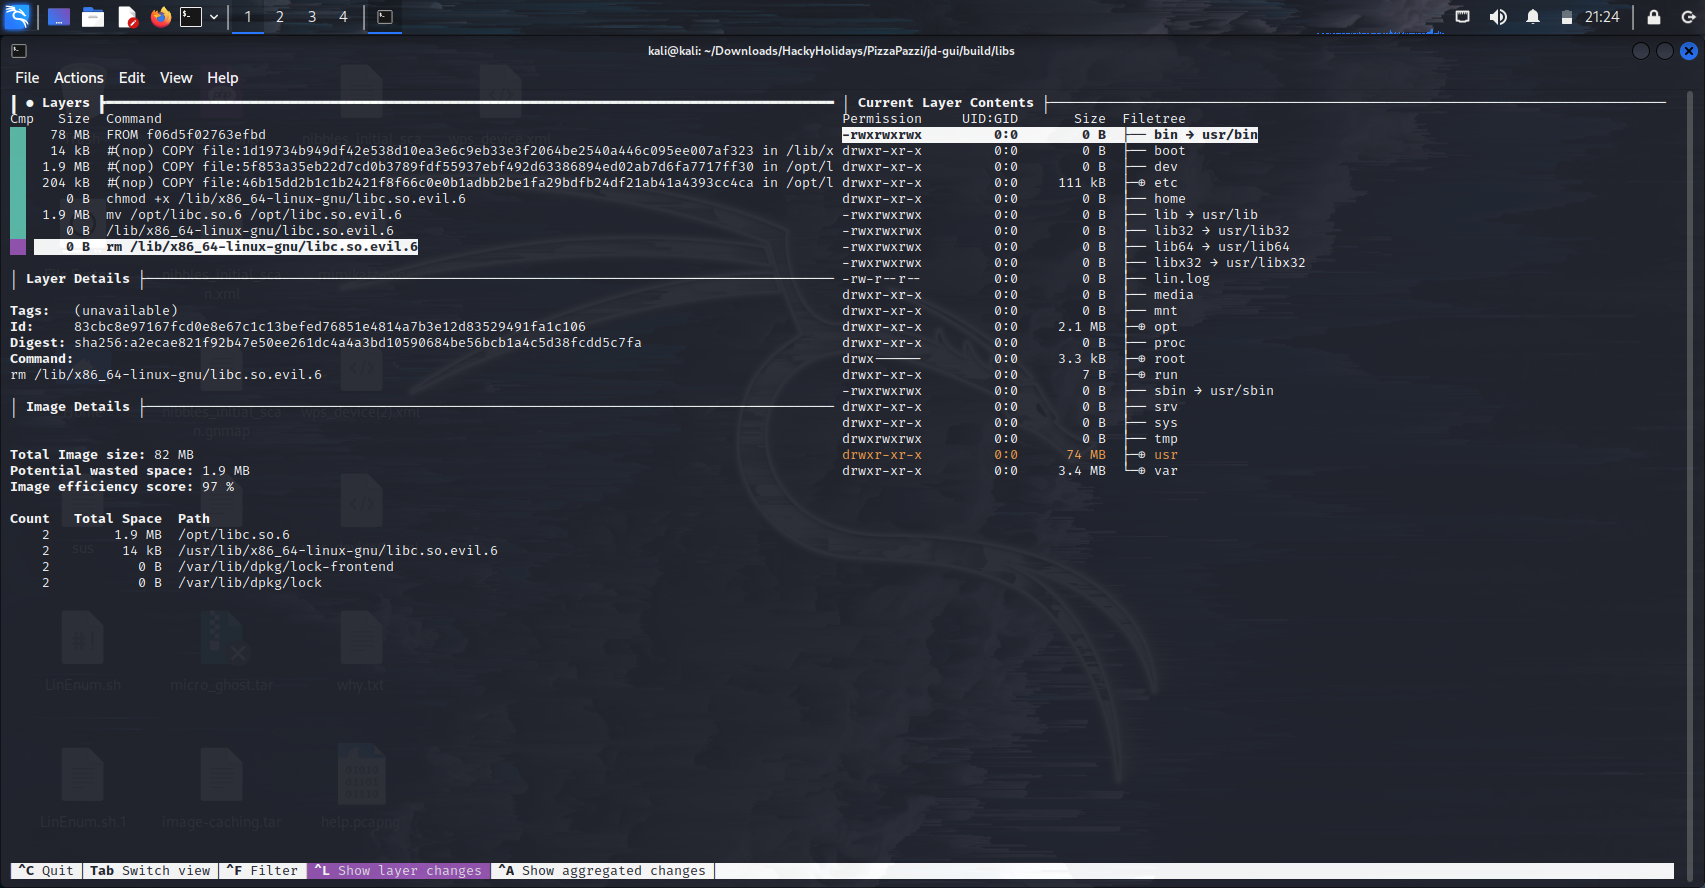Switch to workspace 1
This screenshot has height=888, width=1705.
[248, 17]
